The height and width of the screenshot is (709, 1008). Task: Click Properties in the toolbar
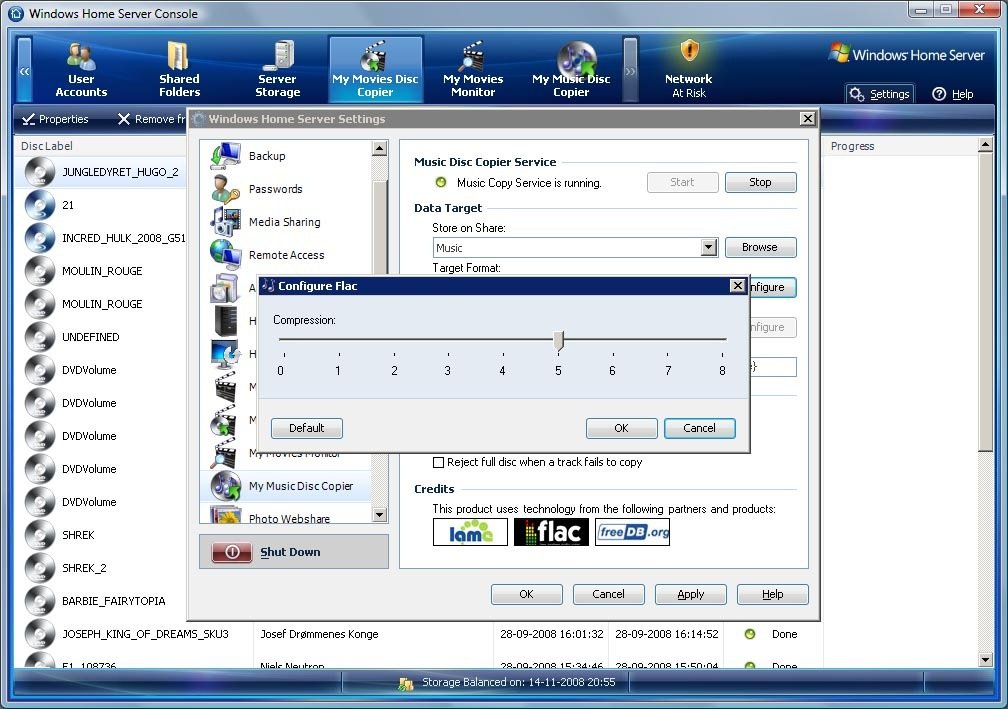point(55,119)
